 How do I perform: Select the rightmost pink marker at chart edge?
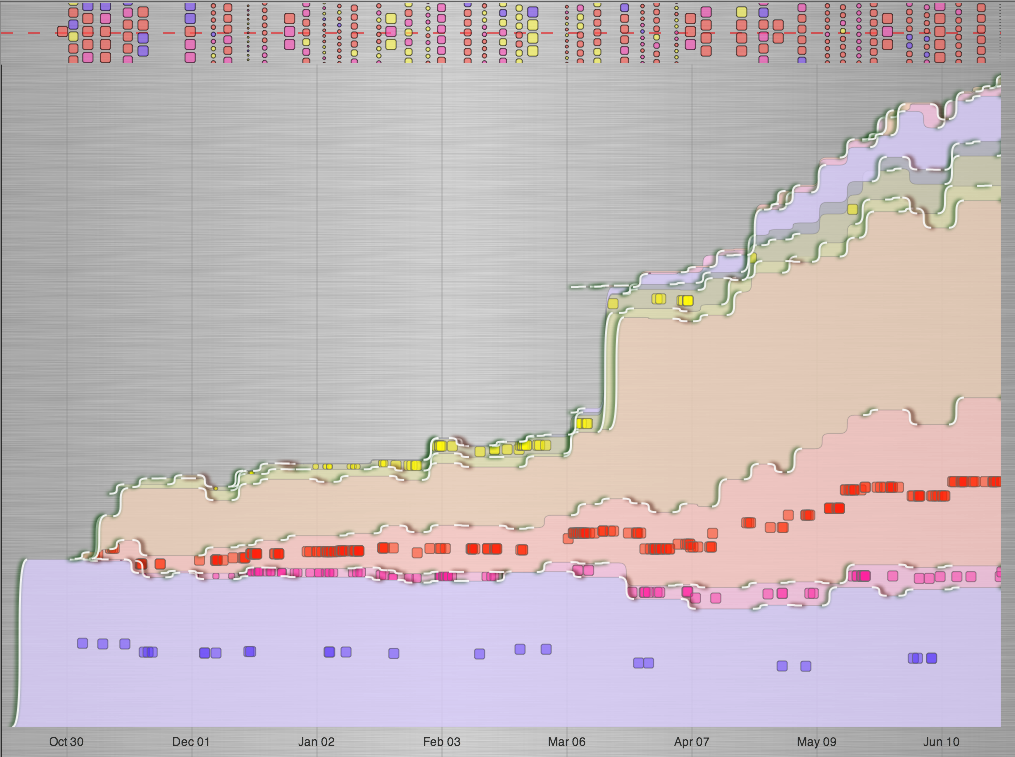point(999,575)
